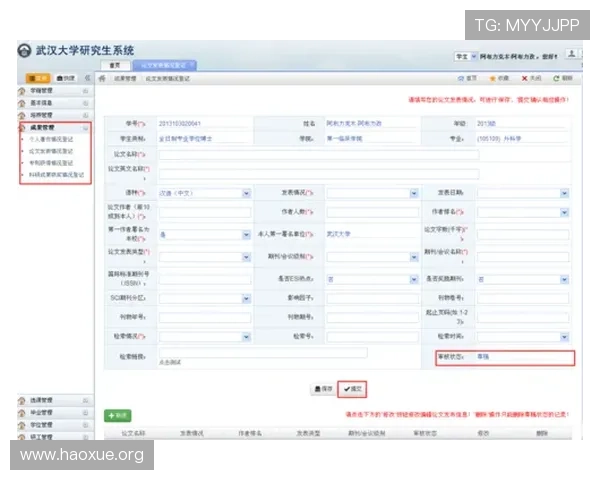Open the 学生 role dropdown in header
This screenshot has width=600, height=480.
point(466,56)
